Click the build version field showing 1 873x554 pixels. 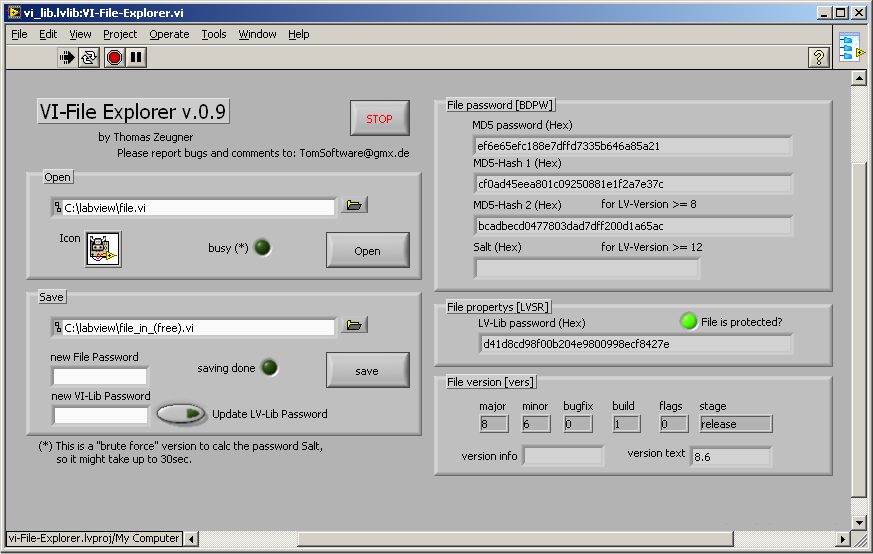click(x=626, y=424)
